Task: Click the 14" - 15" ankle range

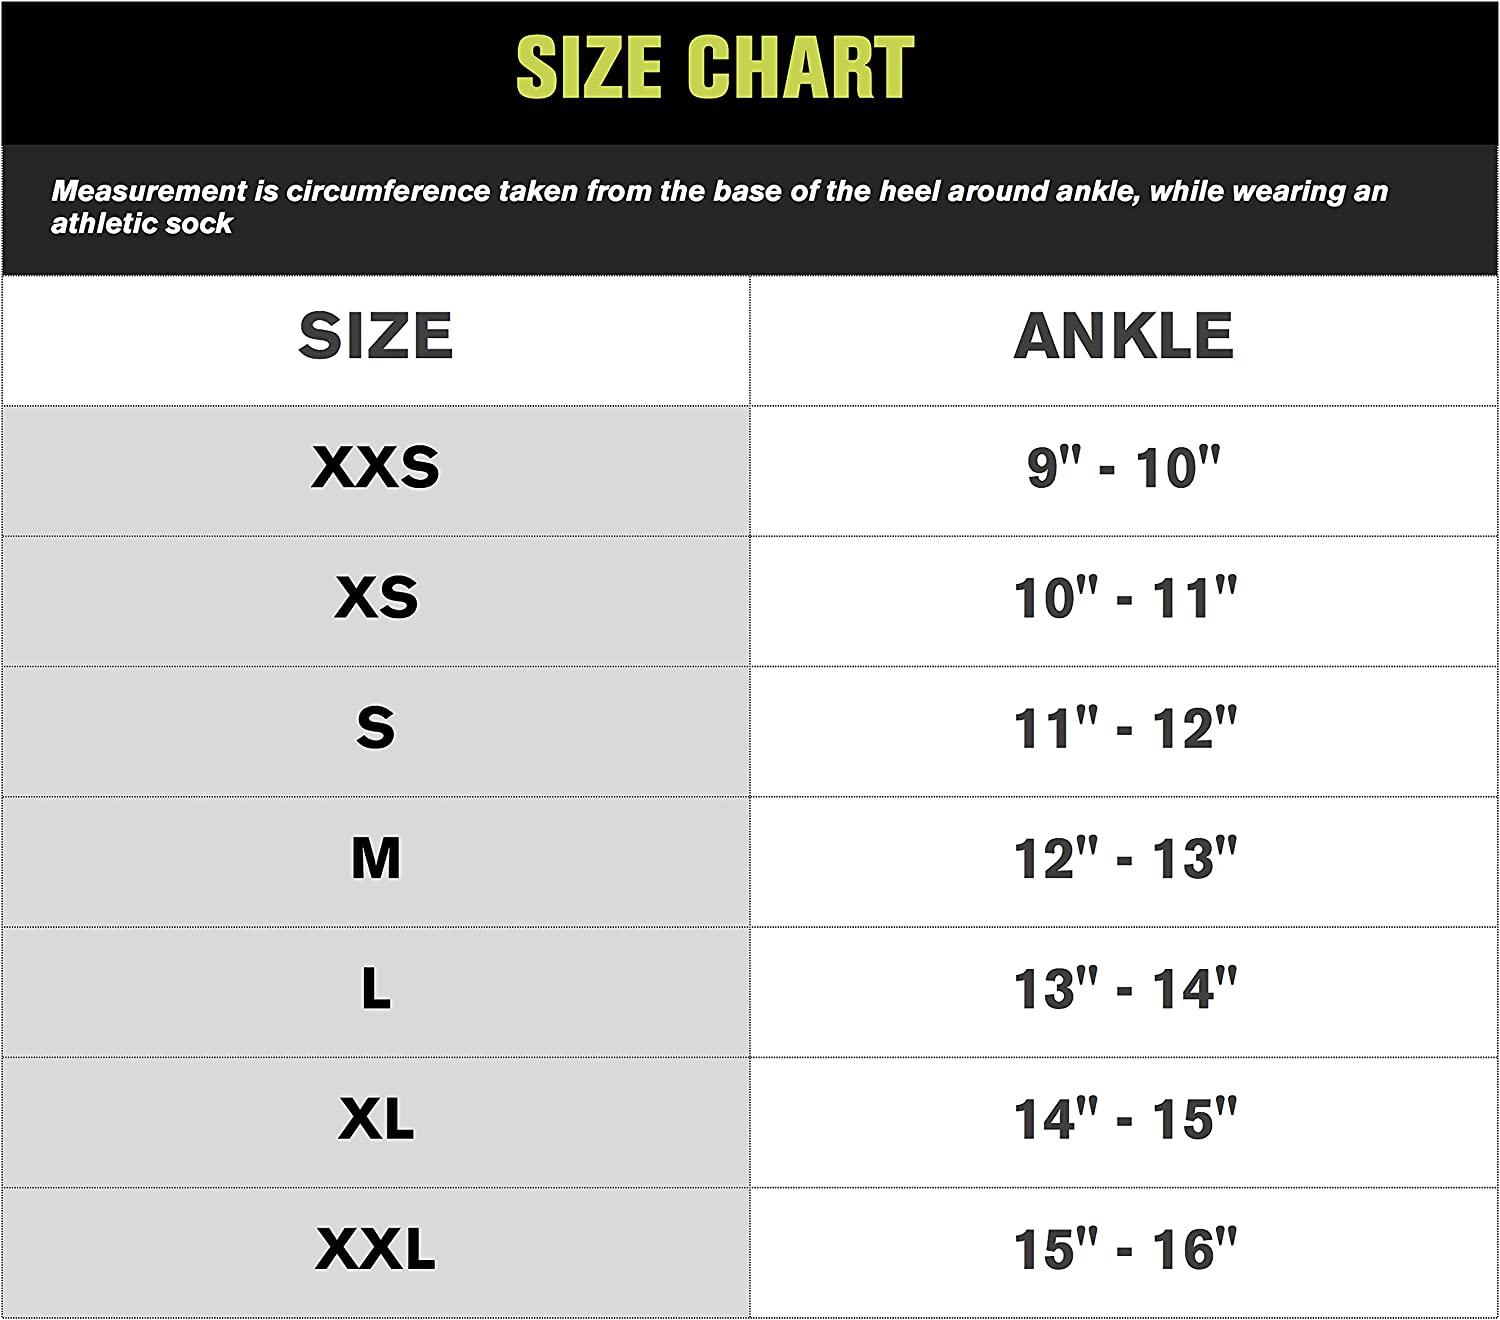Action: (1124, 1118)
